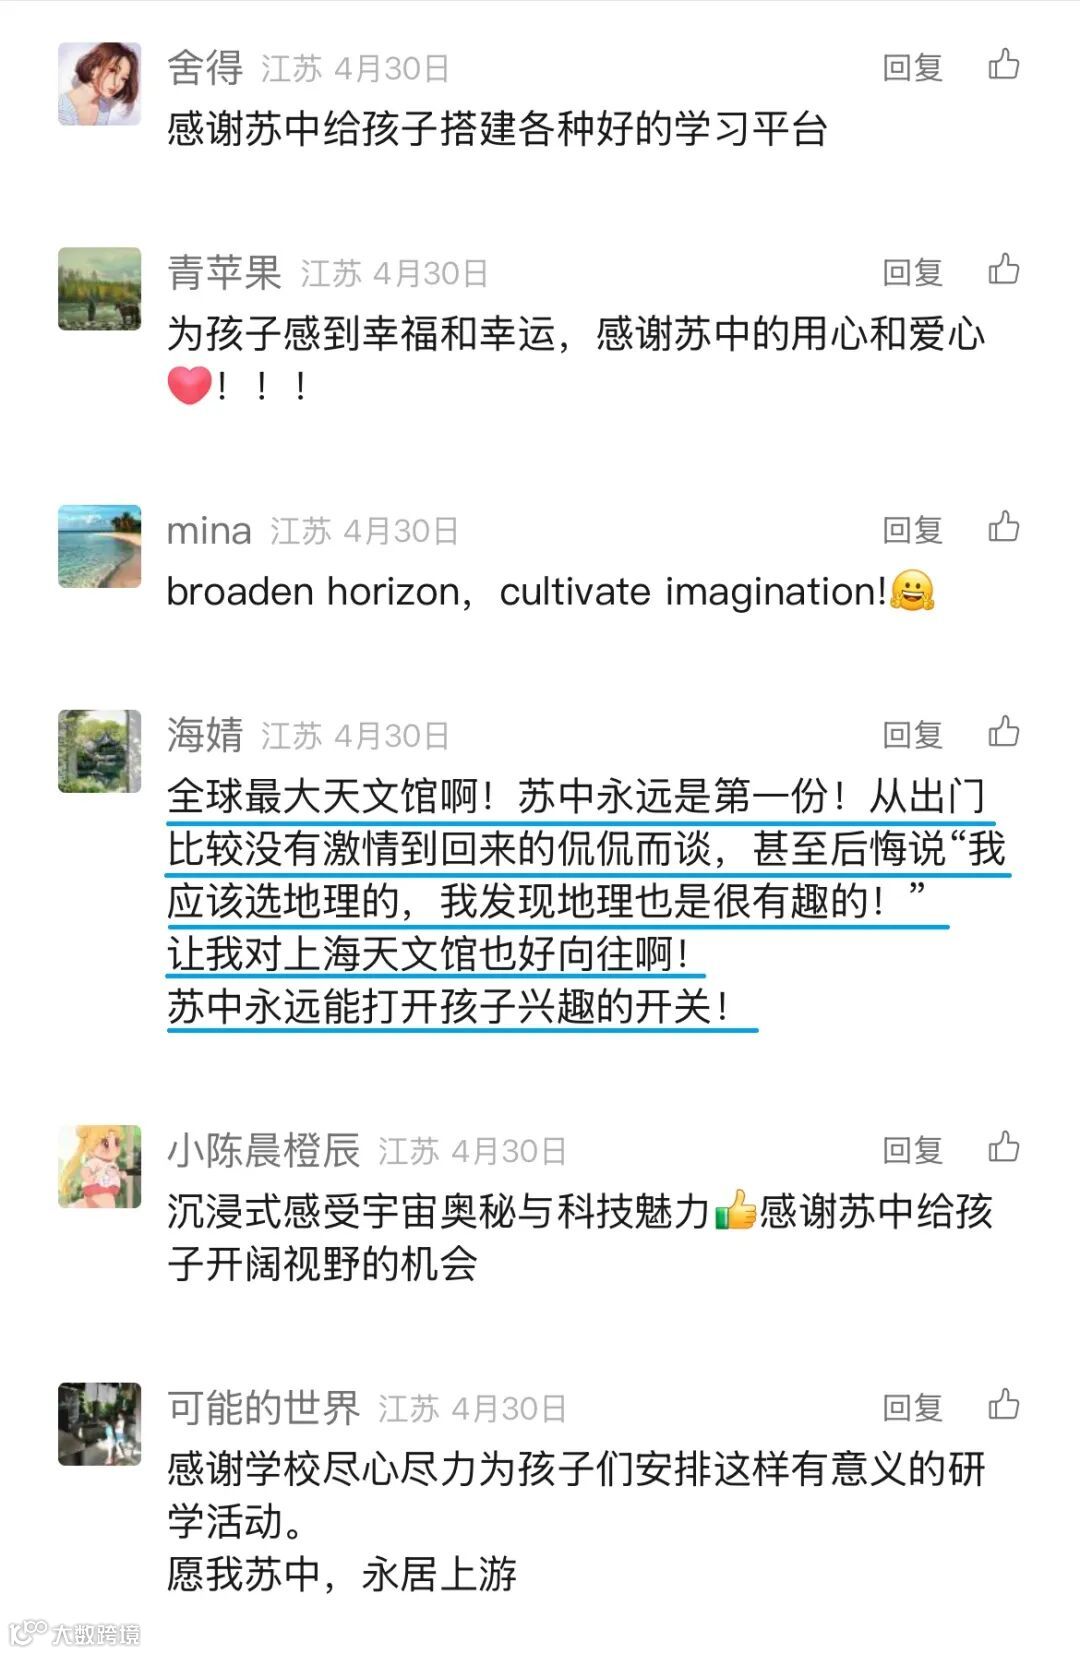Screen dimensions: 1080x1654
Task: Reply to 海婧's comment
Action: pyautogui.click(x=912, y=735)
